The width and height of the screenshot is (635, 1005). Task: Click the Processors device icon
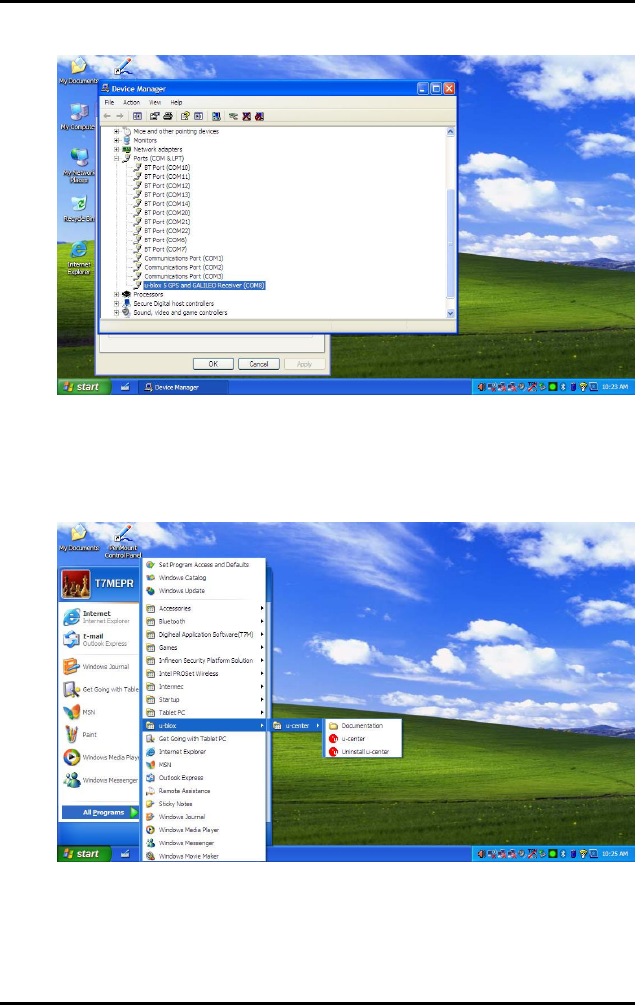click(126, 294)
